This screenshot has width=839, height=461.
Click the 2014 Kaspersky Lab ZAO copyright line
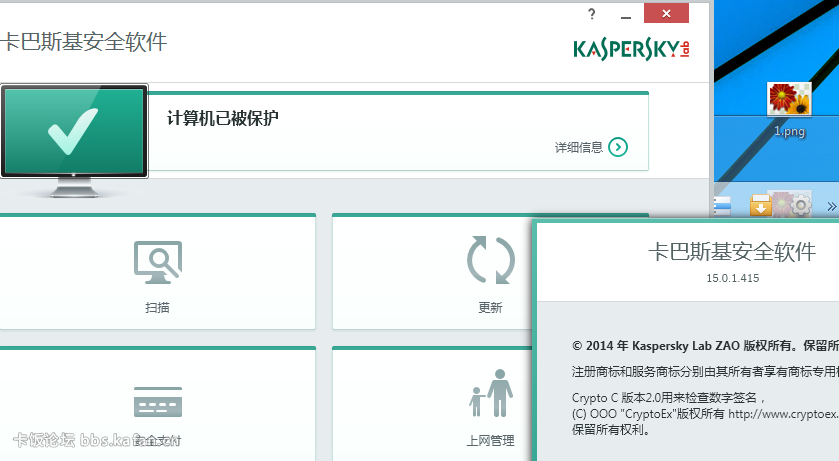point(705,345)
